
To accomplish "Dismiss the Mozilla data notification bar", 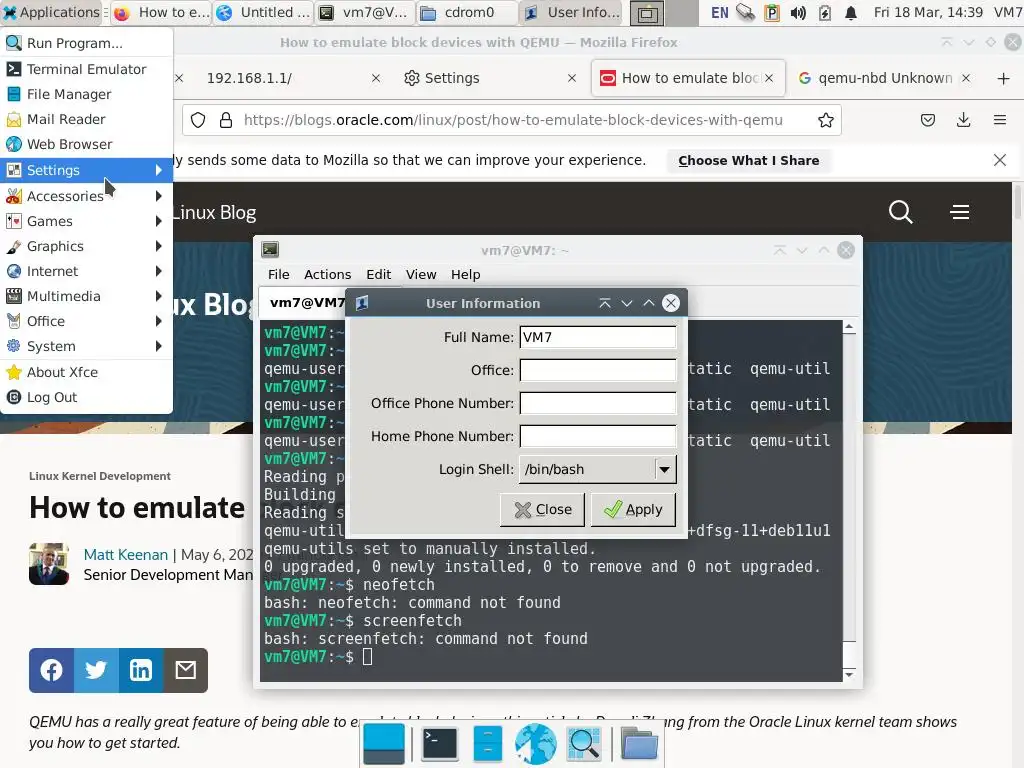I will (1000, 161).
